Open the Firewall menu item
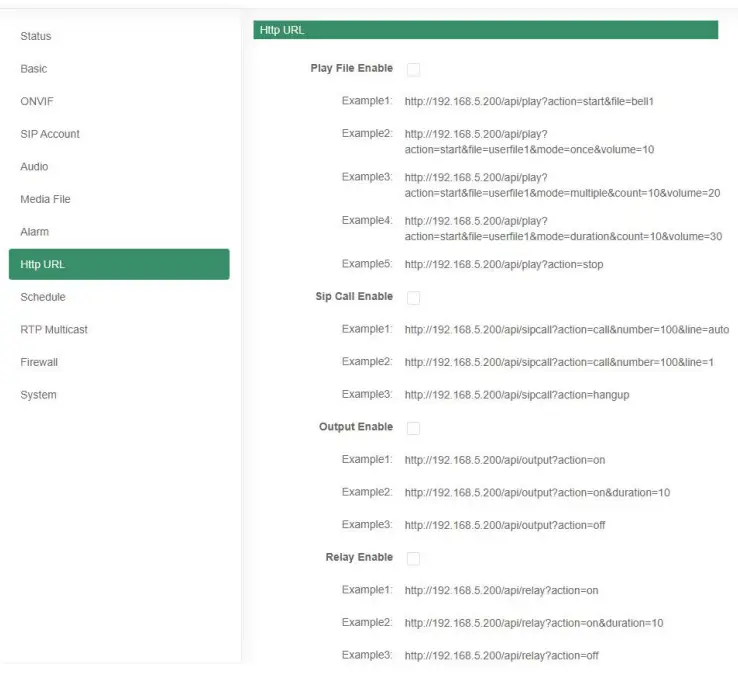This screenshot has width=738, height=681. pyautogui.click(x=39, y=362)
